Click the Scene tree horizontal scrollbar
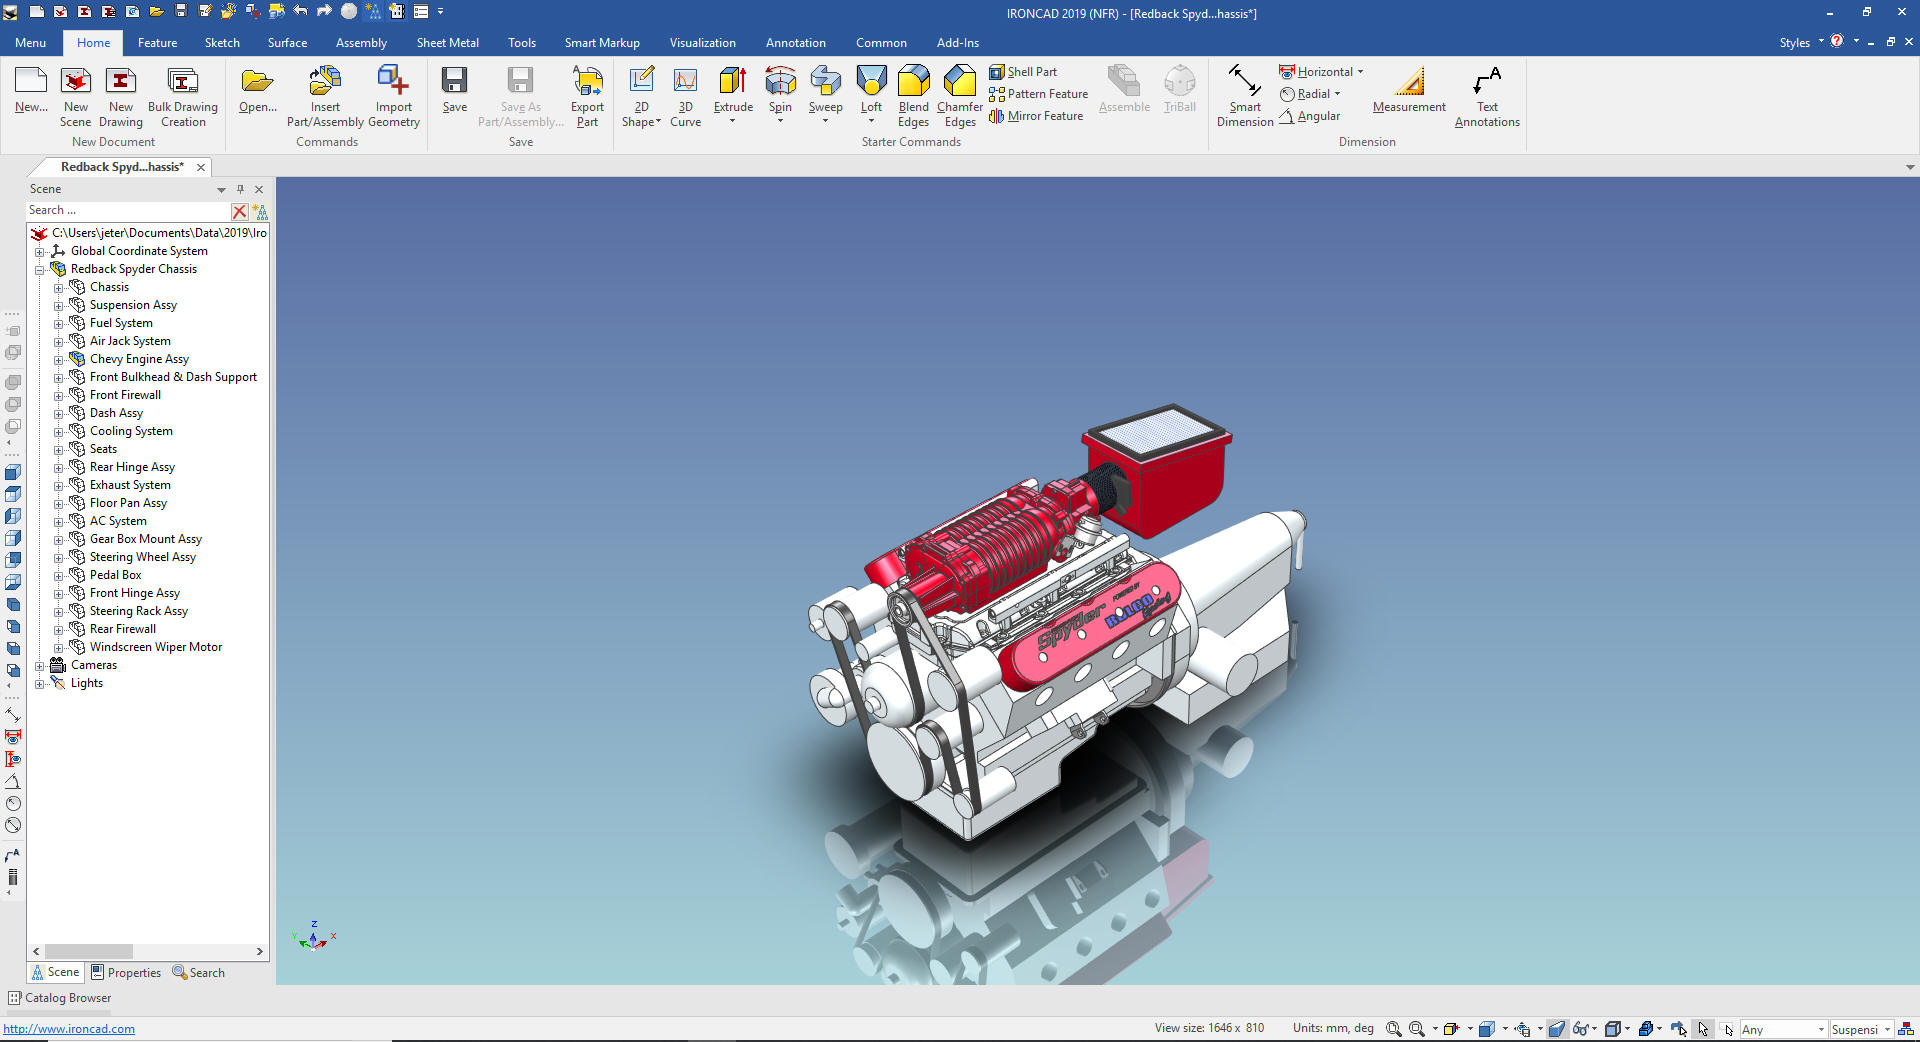 coord(89,951)
